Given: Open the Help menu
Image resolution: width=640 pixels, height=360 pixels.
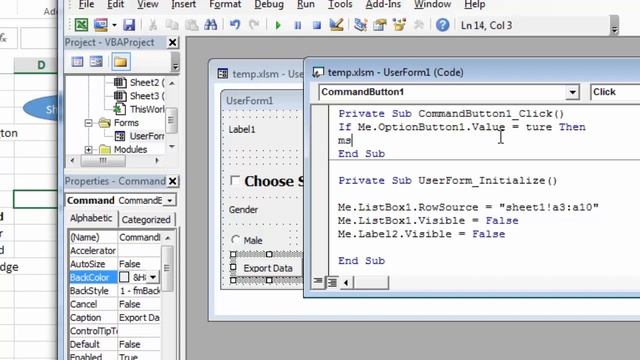Looking at the screenshot, I should [x=475, y=4].
